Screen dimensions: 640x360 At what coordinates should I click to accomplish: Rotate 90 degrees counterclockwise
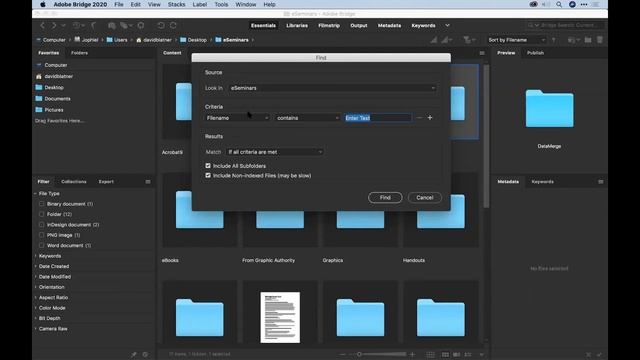point(161,25)
